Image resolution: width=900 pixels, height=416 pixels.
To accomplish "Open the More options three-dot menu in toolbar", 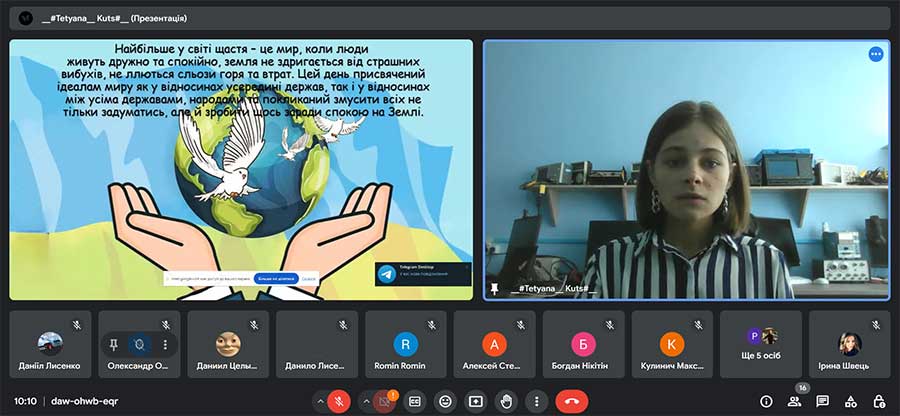I will 536,401.
